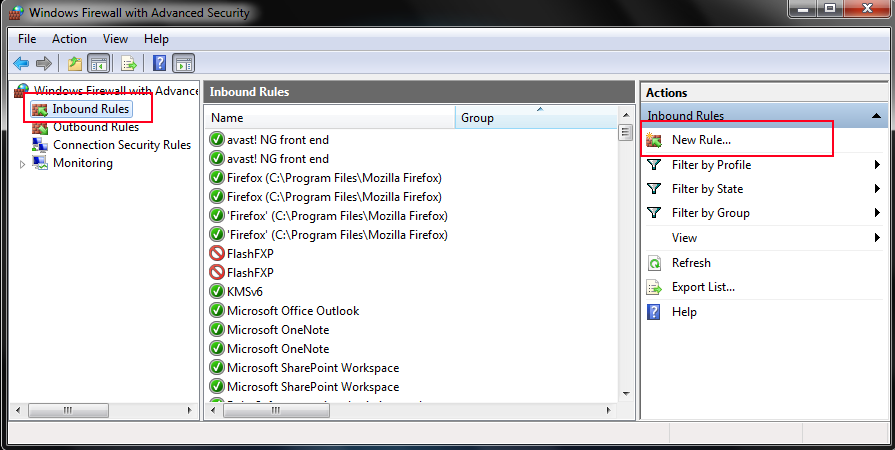The height and width of the screenshot is (450, 895).
Task: Click Refresh in the Actions pane
Action: pos(691,263)
